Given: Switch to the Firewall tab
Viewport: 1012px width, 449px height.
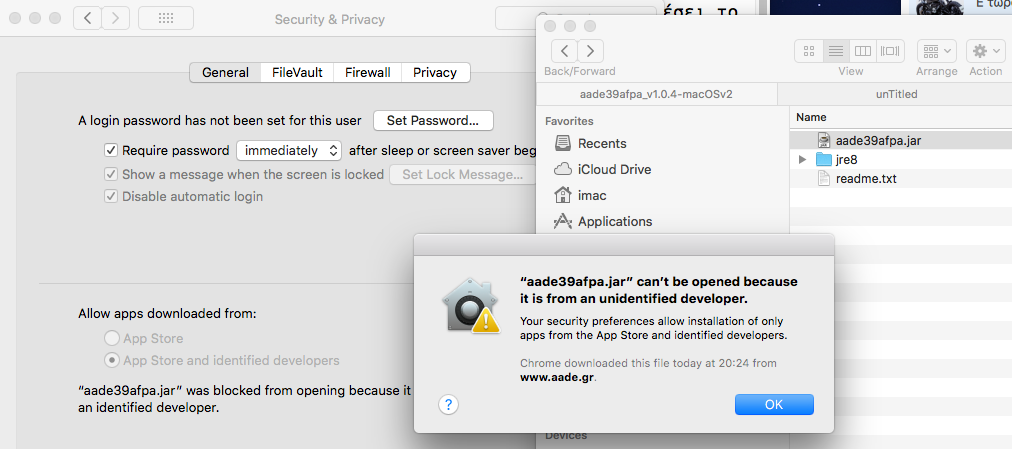Looking at the screenshot, I should 367,72.
